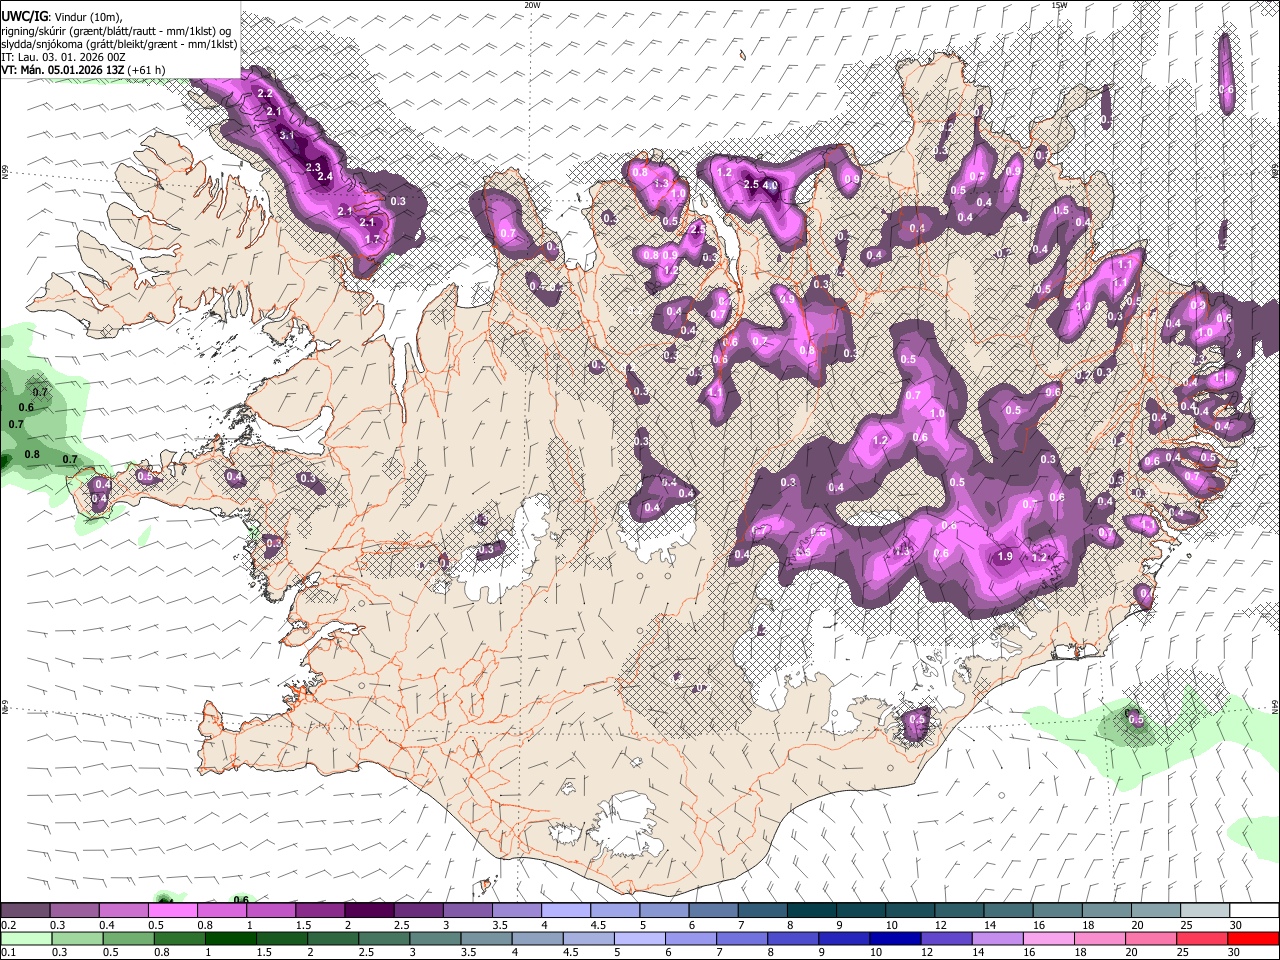Click the 'IT: Lau. 03. 01. 2026 00Z' initial time line
The width and height of the screenshot is (1280, 960).
(63, 57)
